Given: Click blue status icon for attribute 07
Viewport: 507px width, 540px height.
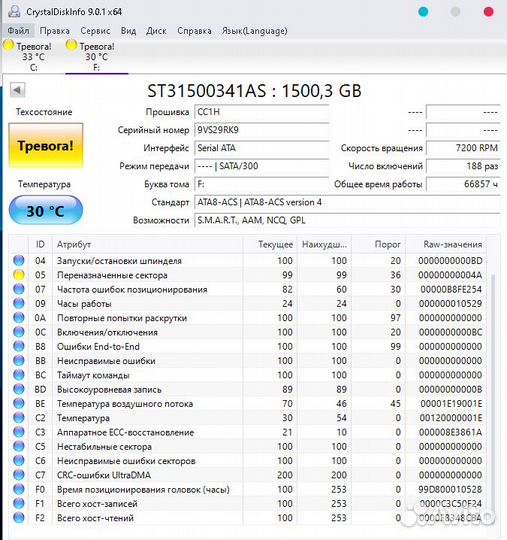Looking at the screenshot, I should tap(19, 289).
